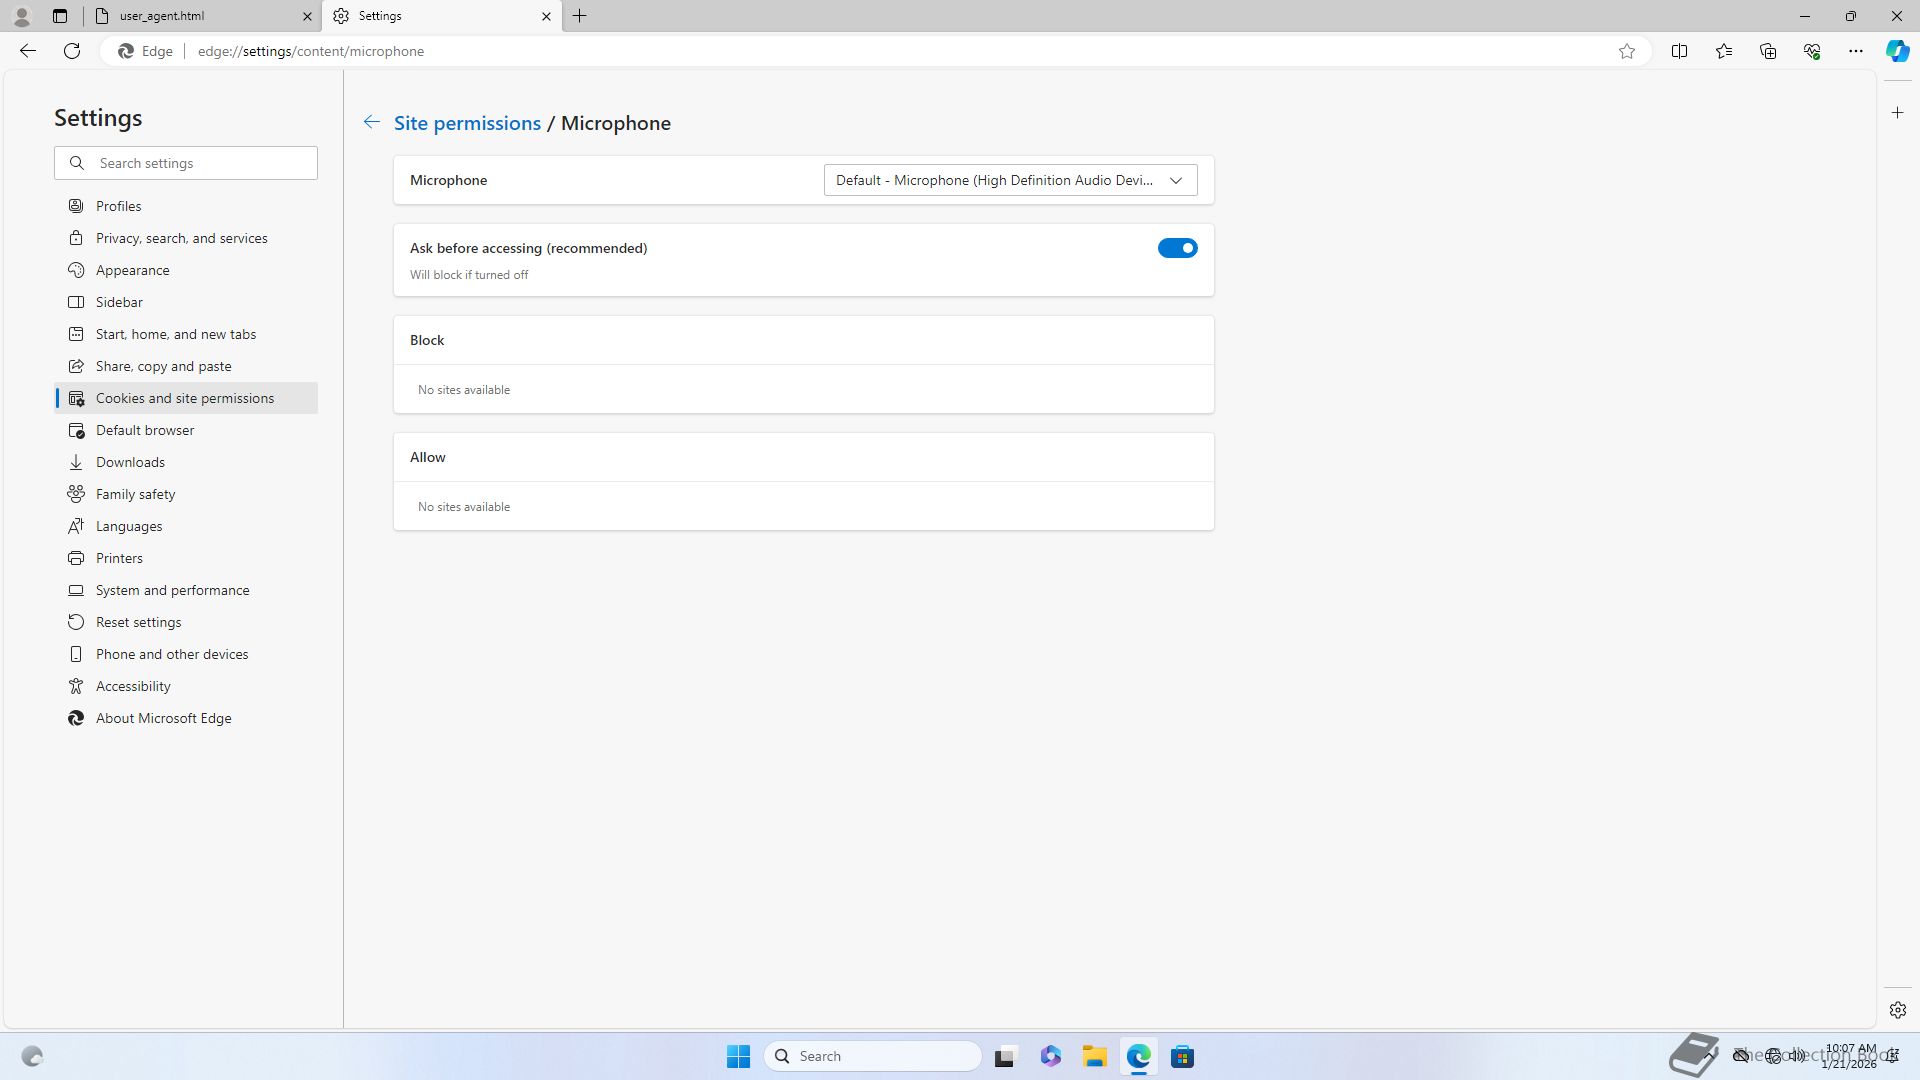Open the Tab actions menu icon
1920x1080 pixels.
point(60,16)
